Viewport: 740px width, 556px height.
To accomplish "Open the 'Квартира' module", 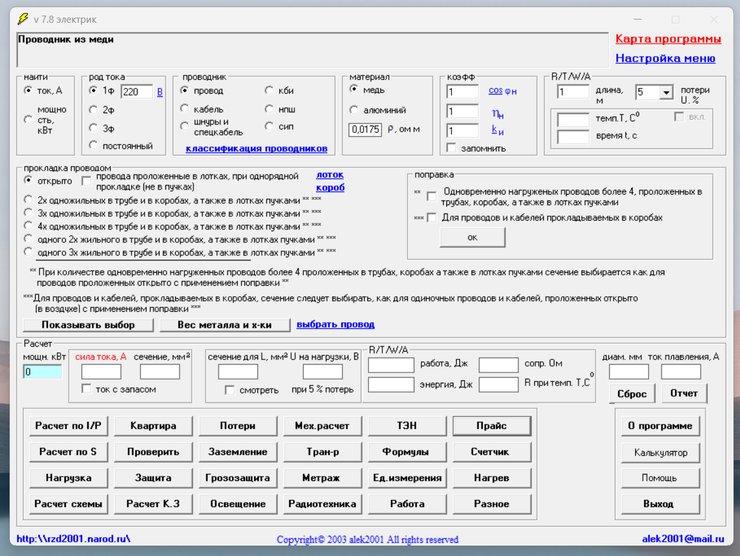I will (153, 426).
